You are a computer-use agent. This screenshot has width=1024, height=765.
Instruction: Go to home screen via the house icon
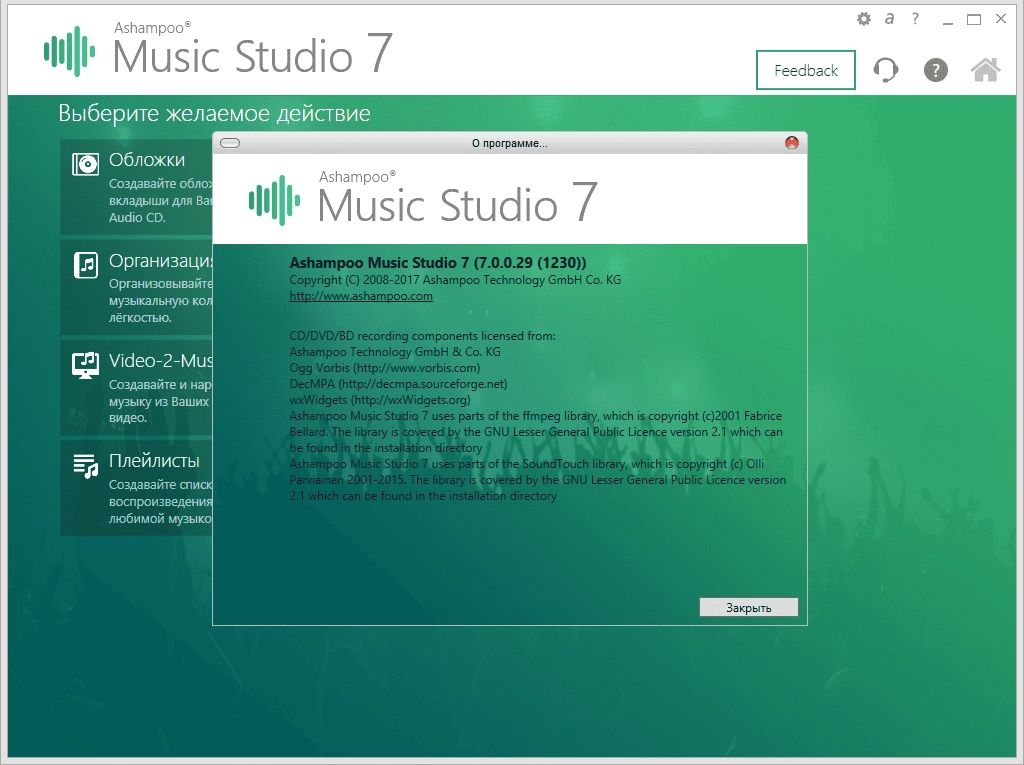coord(985,70)
